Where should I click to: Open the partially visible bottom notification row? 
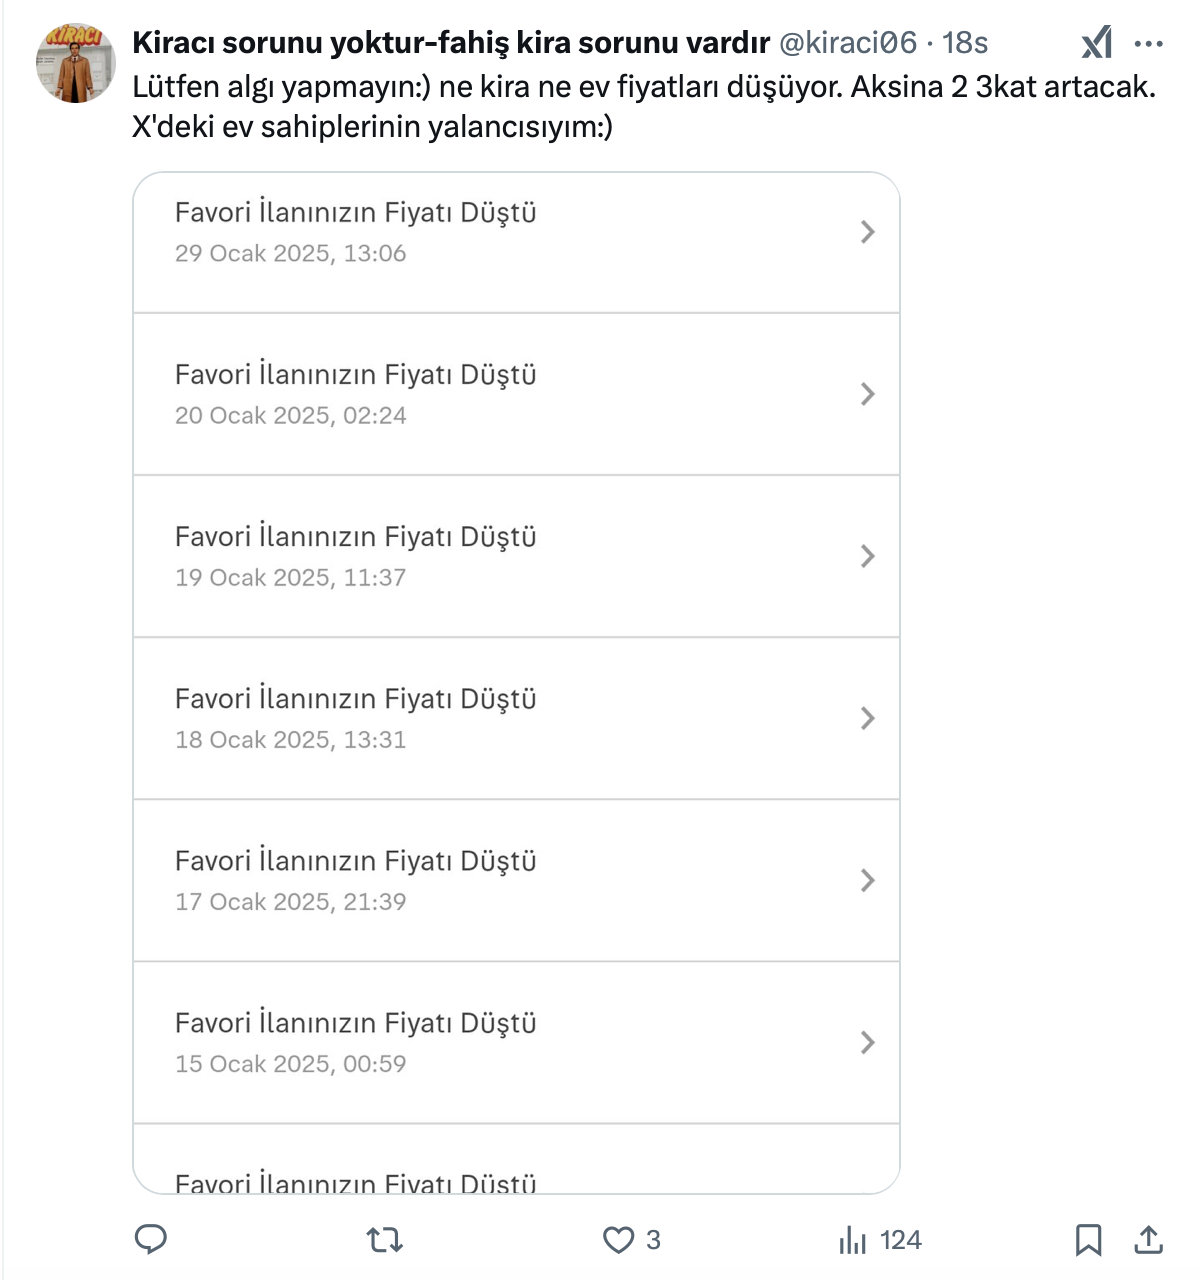pyautogui.click(x=516, y=1172)
